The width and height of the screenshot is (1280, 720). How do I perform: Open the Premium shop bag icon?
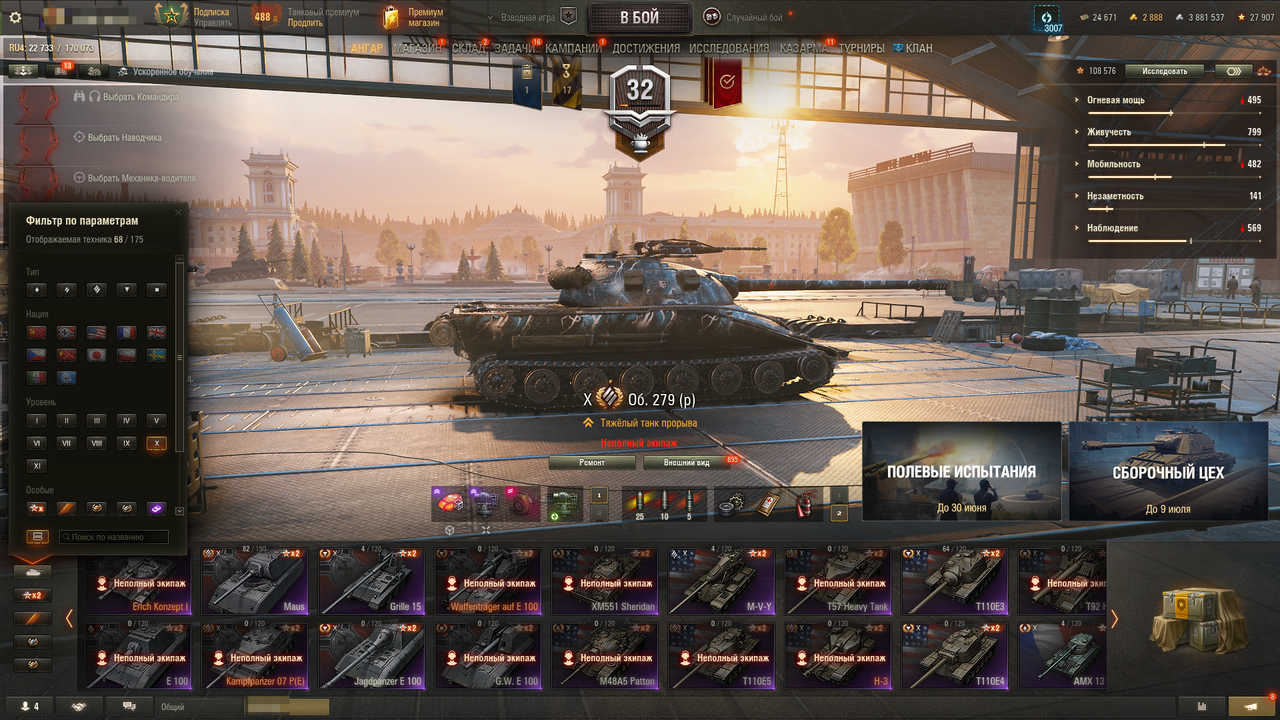(392, 17)
